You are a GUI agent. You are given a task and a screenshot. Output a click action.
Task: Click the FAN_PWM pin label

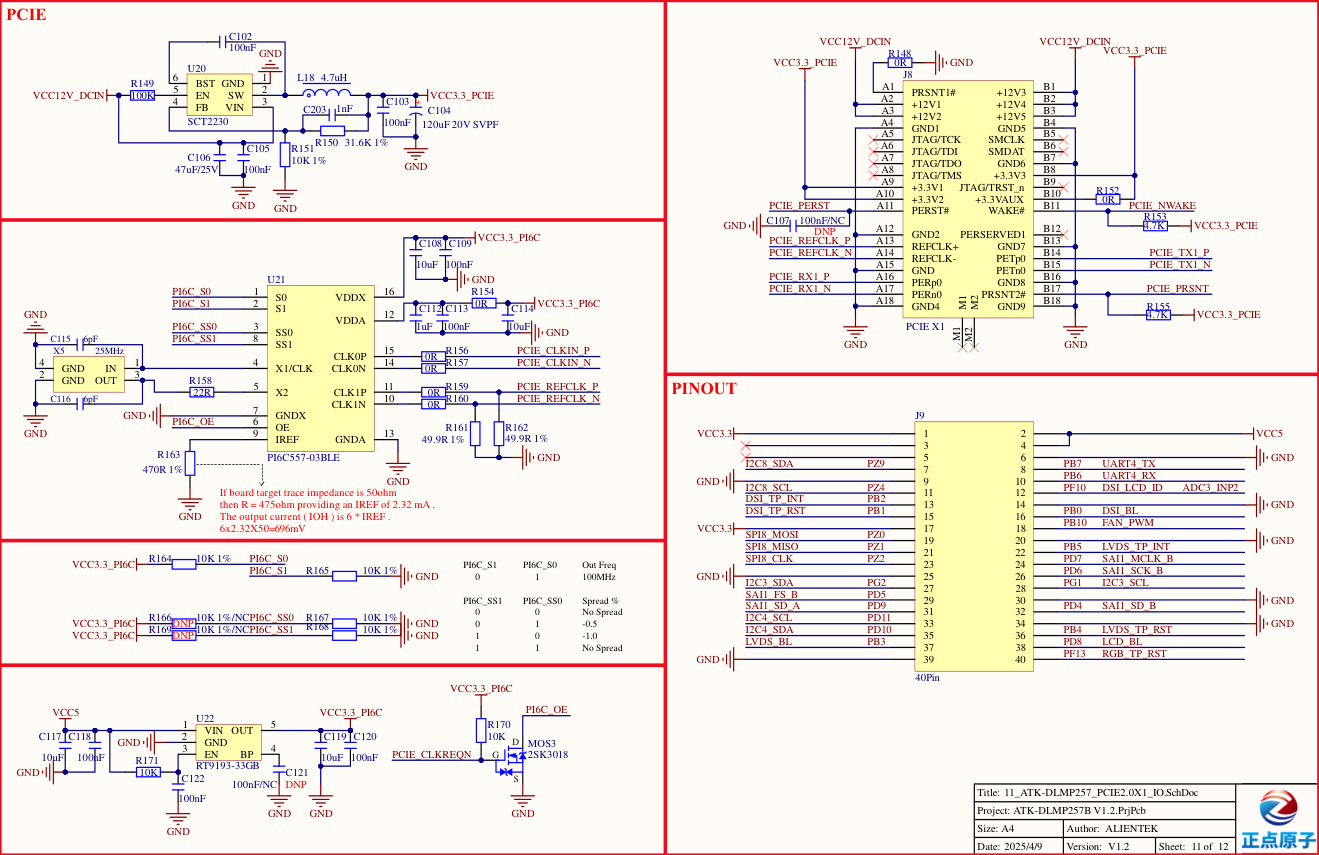(1128, 522)
